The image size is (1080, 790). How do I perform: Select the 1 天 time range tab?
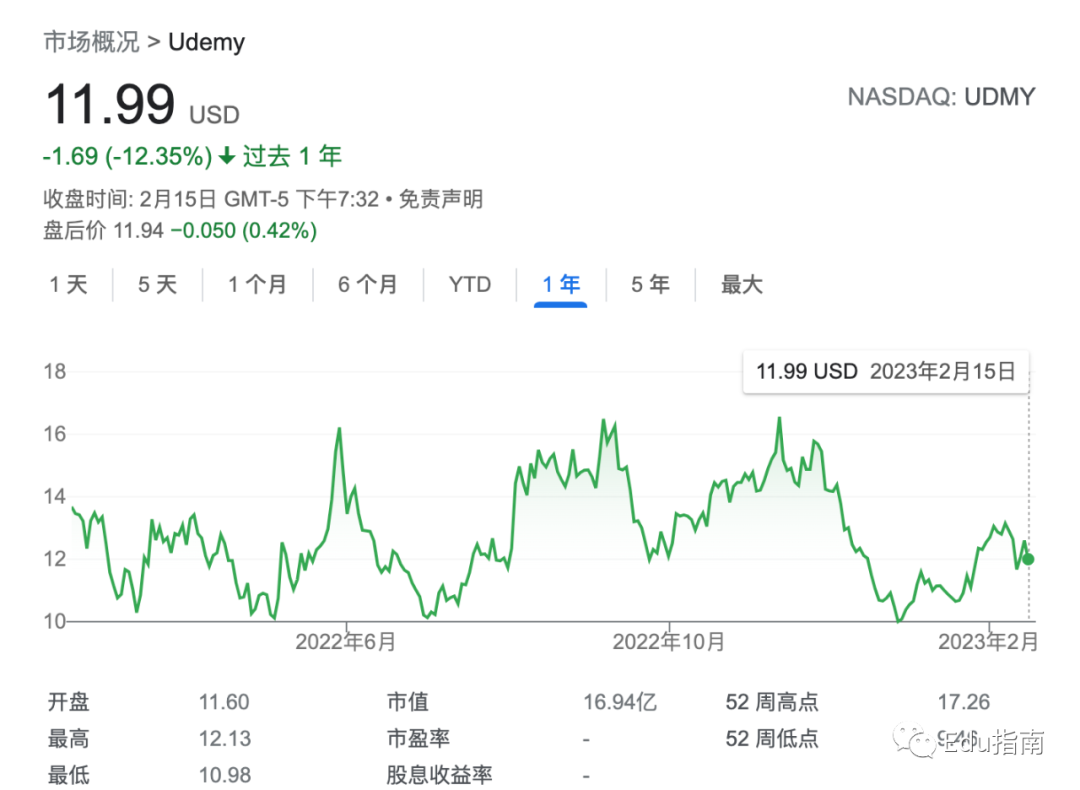click(x=69, y=285)
